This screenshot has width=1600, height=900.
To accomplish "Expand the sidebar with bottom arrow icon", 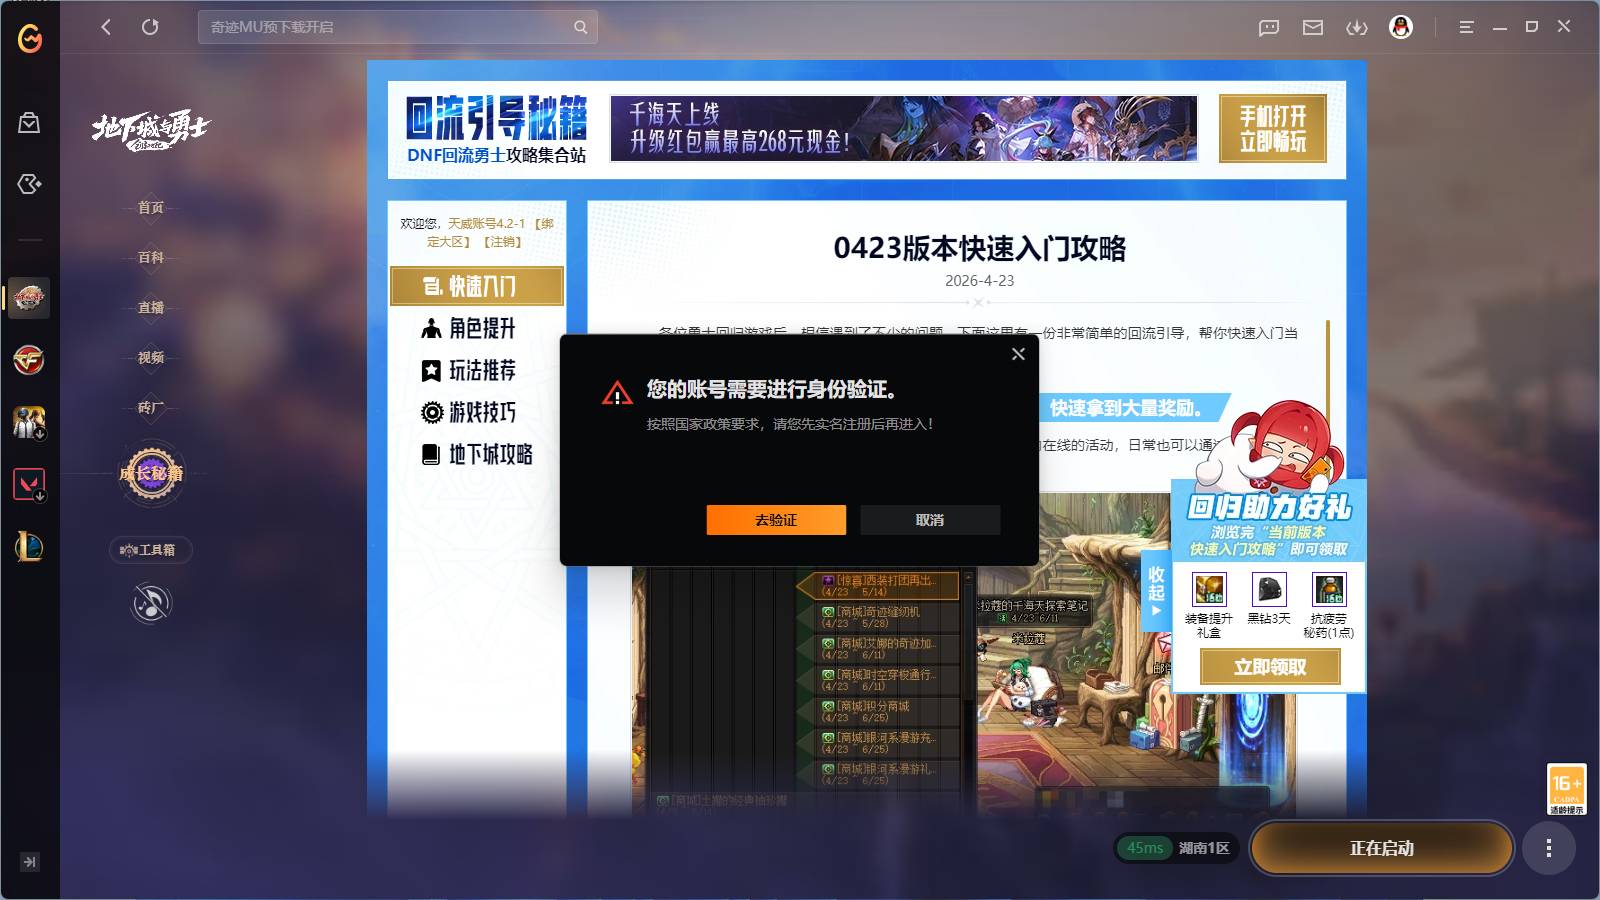I will pos(30,862).
